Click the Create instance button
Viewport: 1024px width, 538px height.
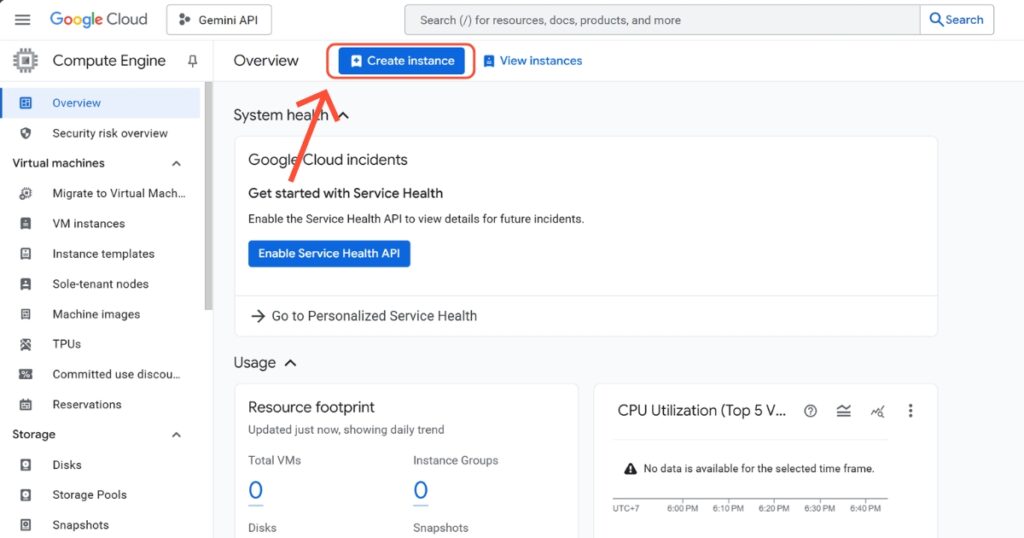pos(401,61)
